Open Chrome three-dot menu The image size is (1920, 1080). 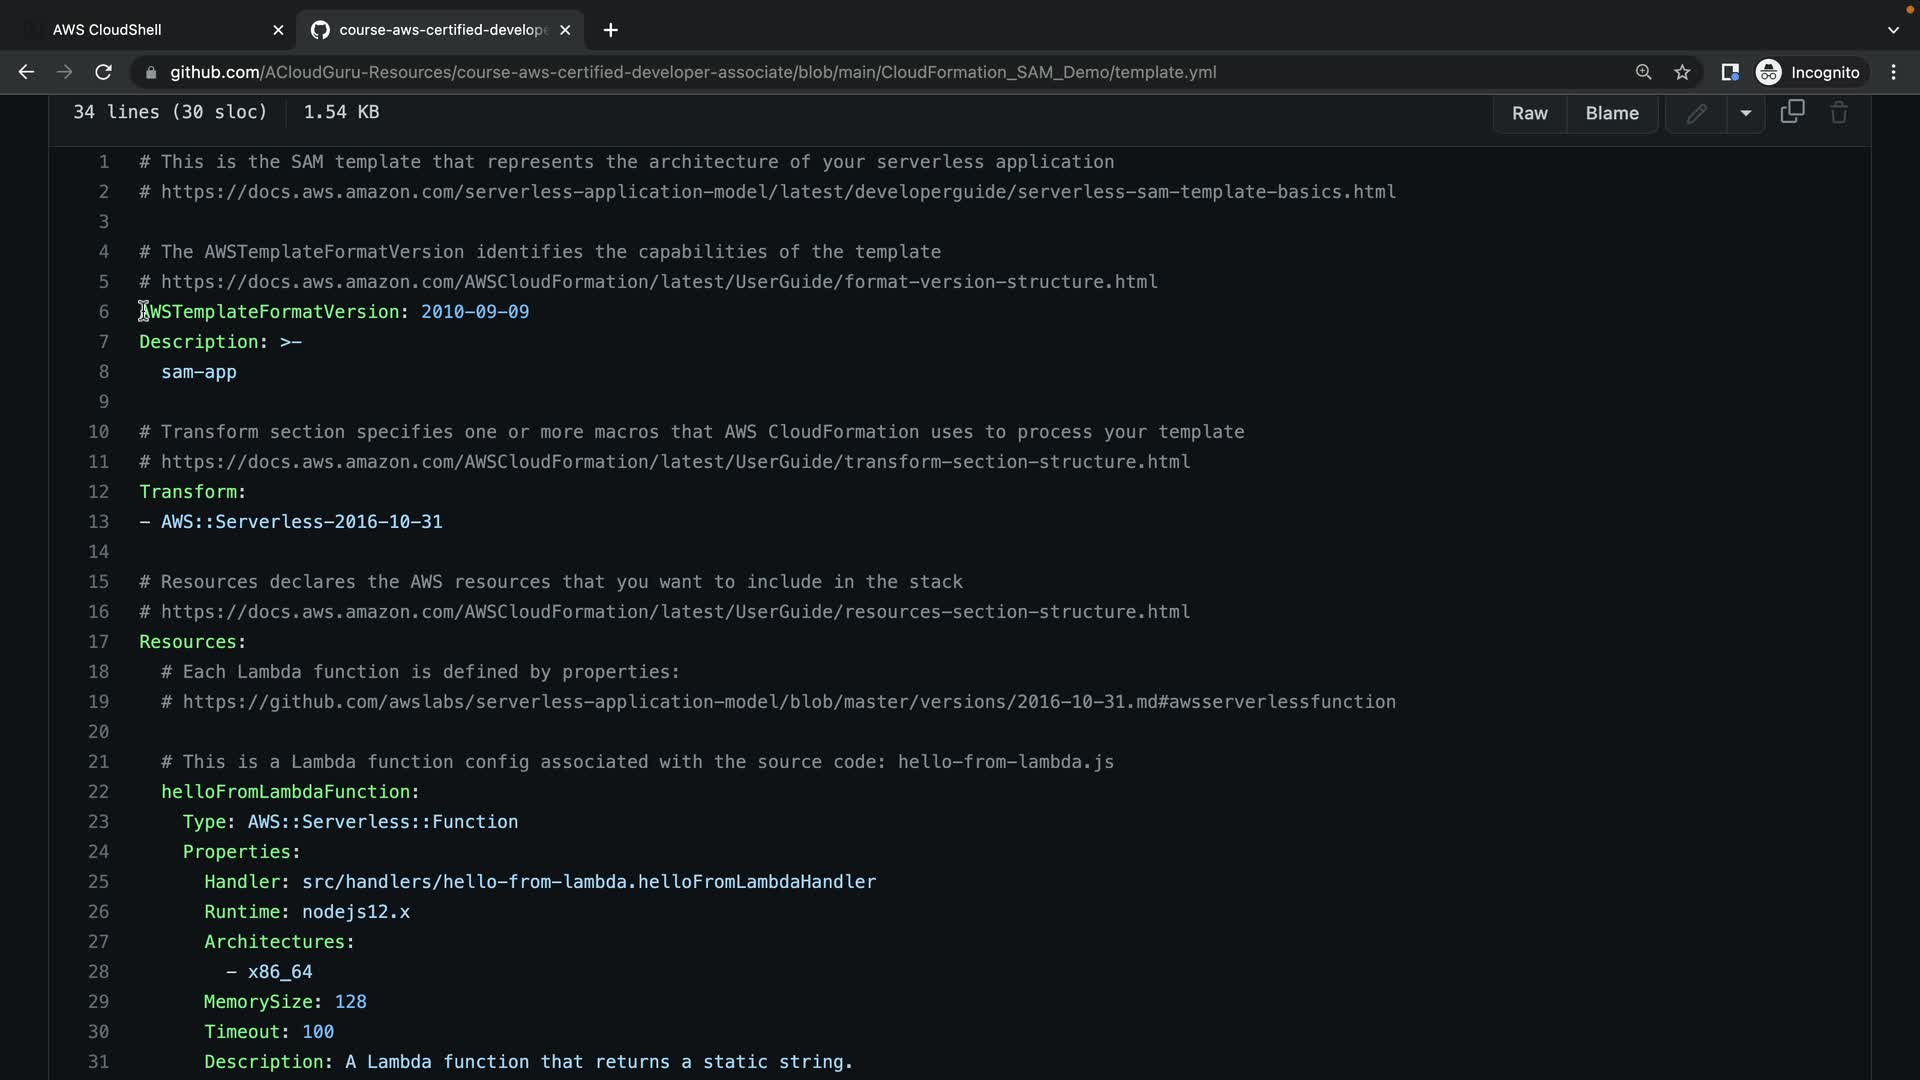click(x=1893, y=72)
